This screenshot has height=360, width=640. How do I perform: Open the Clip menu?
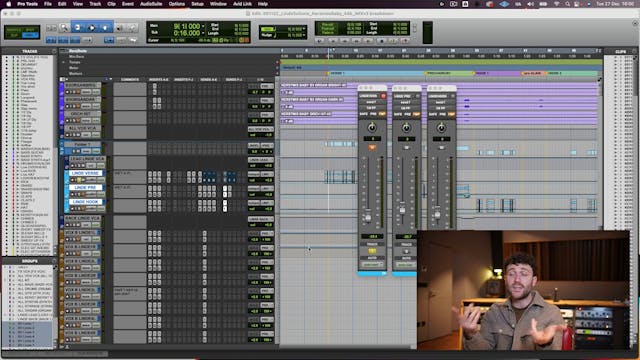click(x=111, y=4)
